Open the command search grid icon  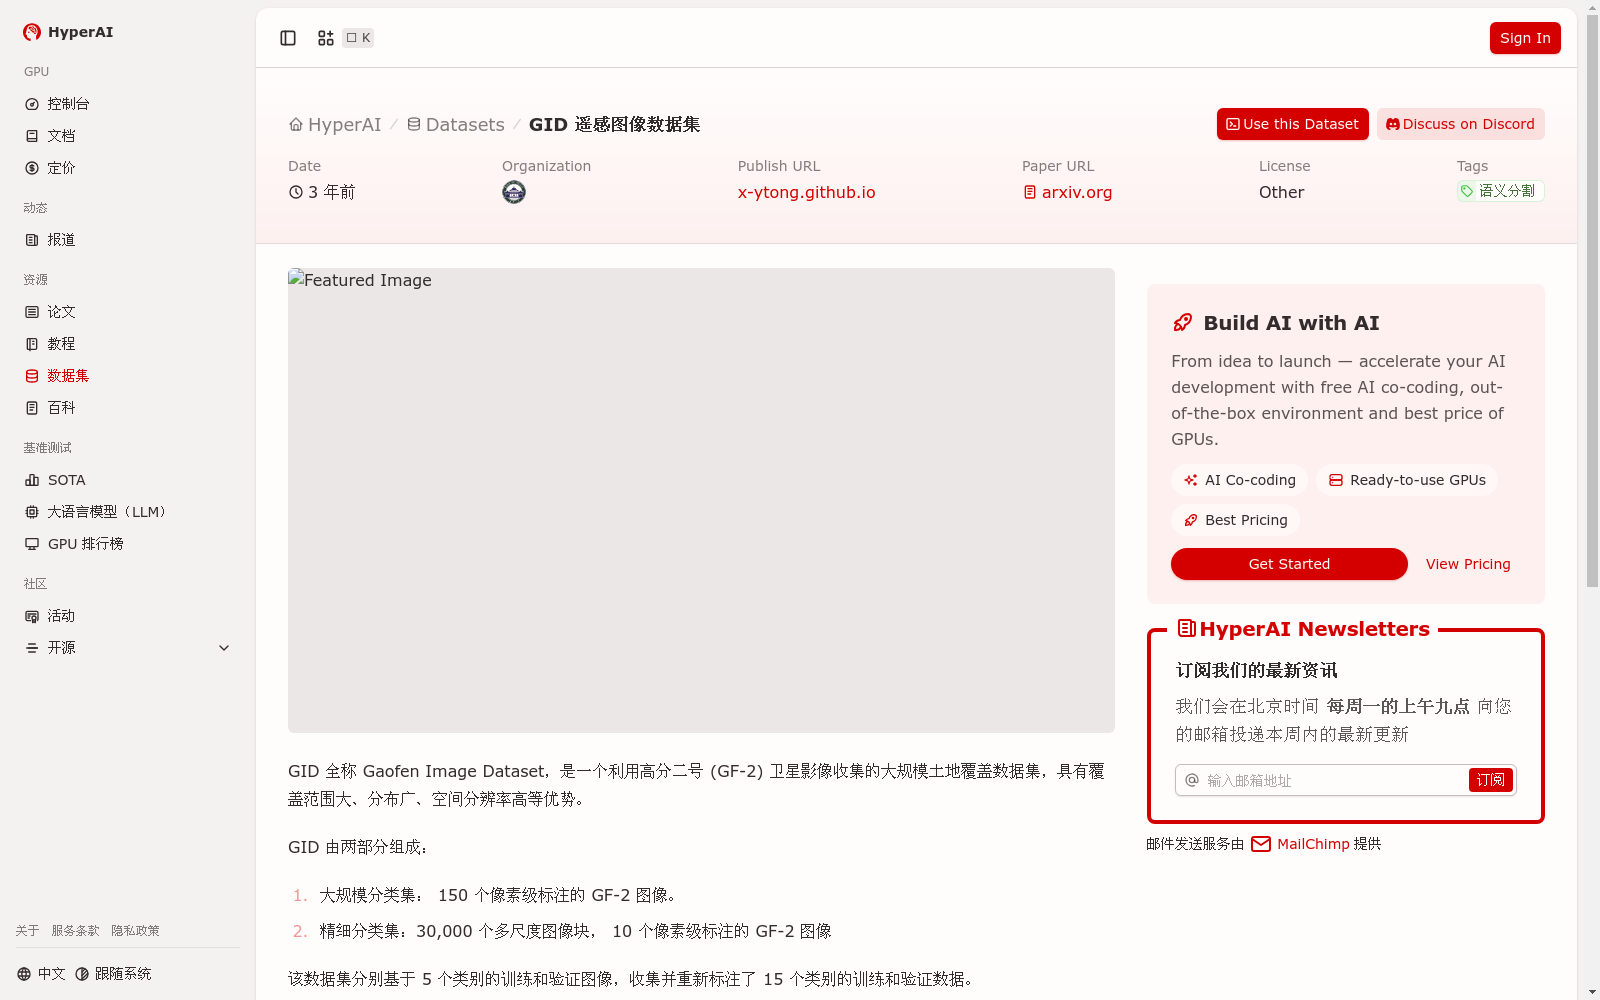pos(326,38)
